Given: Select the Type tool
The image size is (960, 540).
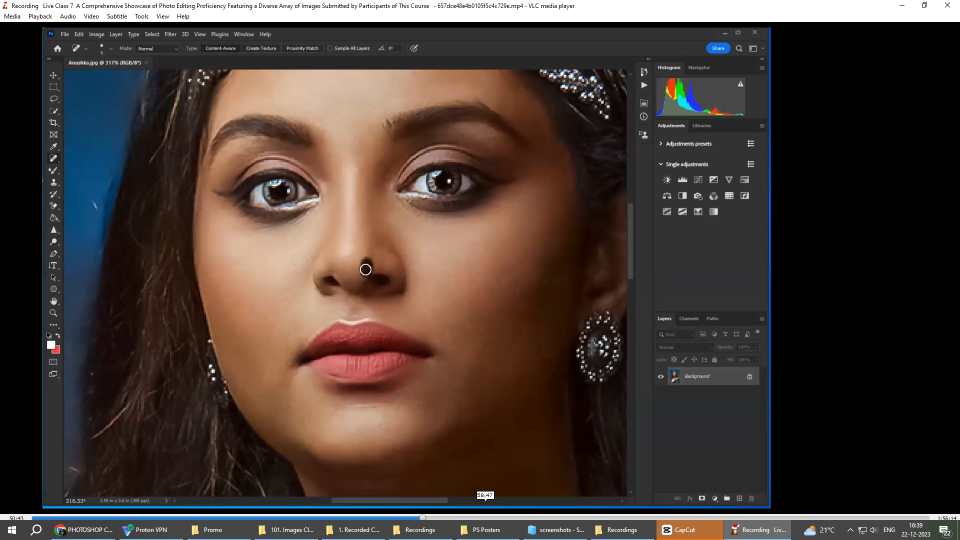Looking at the screenshot, I should click(54, 266).
